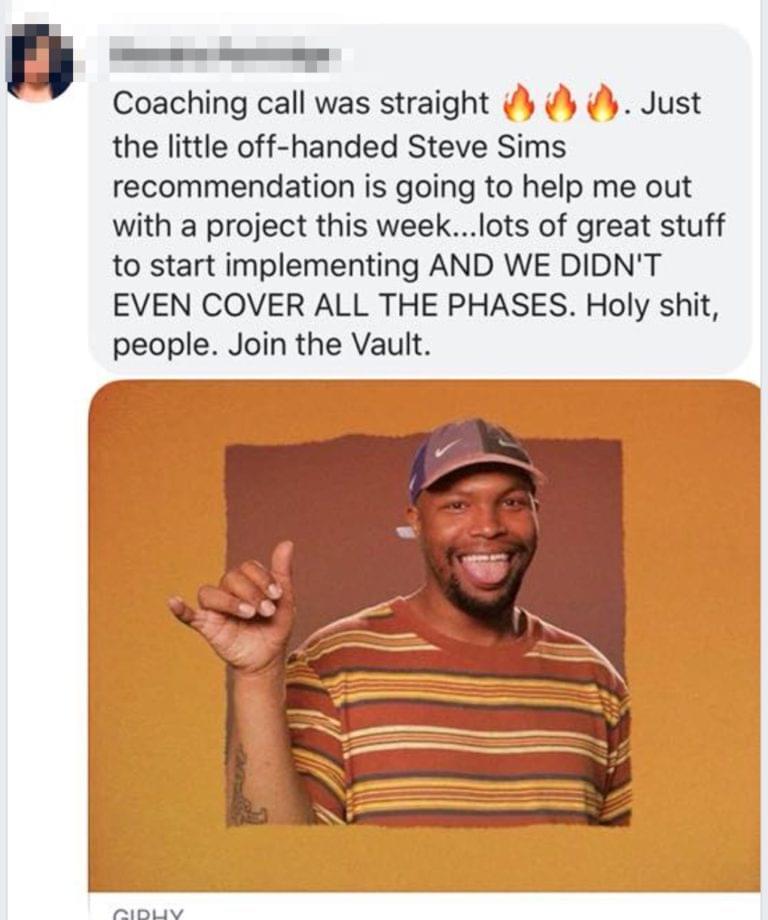768x920 pixels.
Task: Click the GIPHY source label
Action: [148, 914]
